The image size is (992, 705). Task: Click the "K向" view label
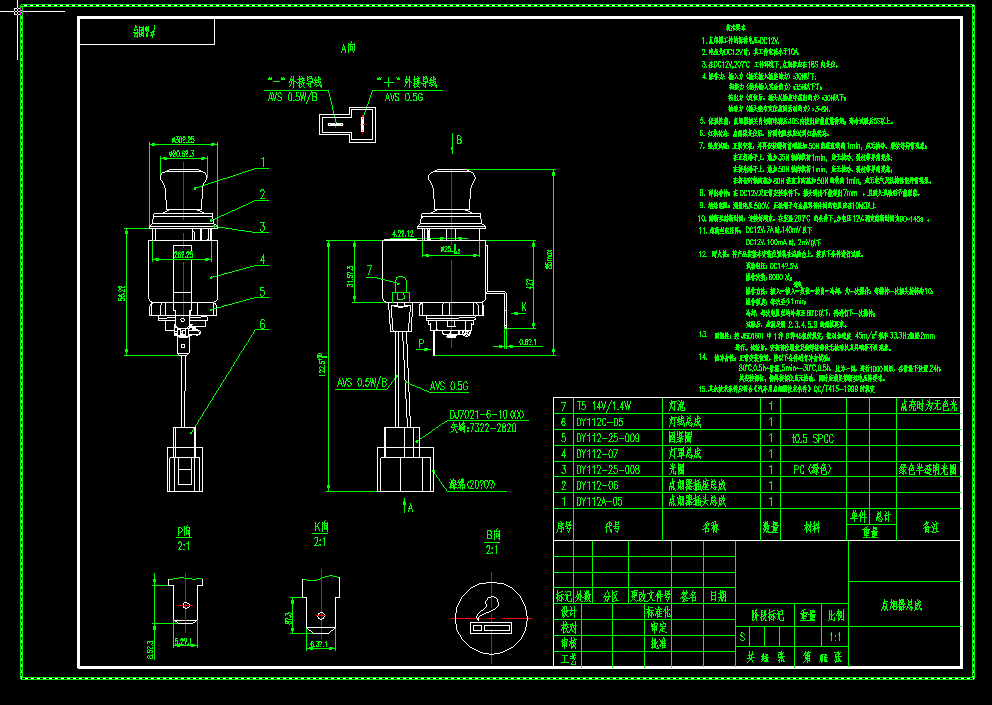tap(321, 527)
